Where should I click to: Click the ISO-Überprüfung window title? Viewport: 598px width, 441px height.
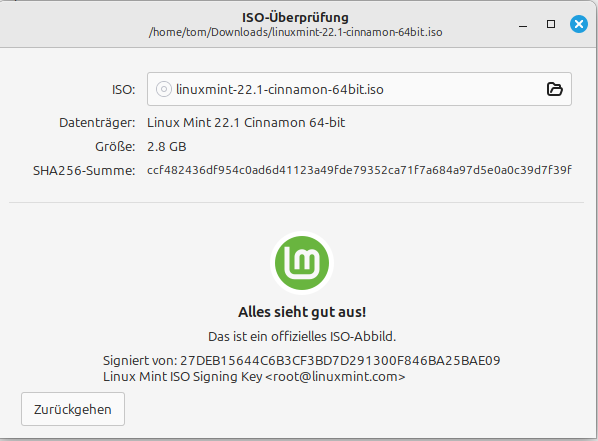[295, 17]
